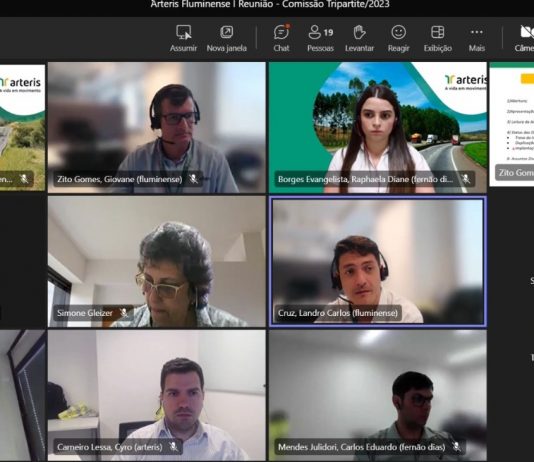Image resolution: width=534 pixels, height=462 pixels.
Task: Click muted mic icon beside Mendes Julidori name
Action: 457,447
